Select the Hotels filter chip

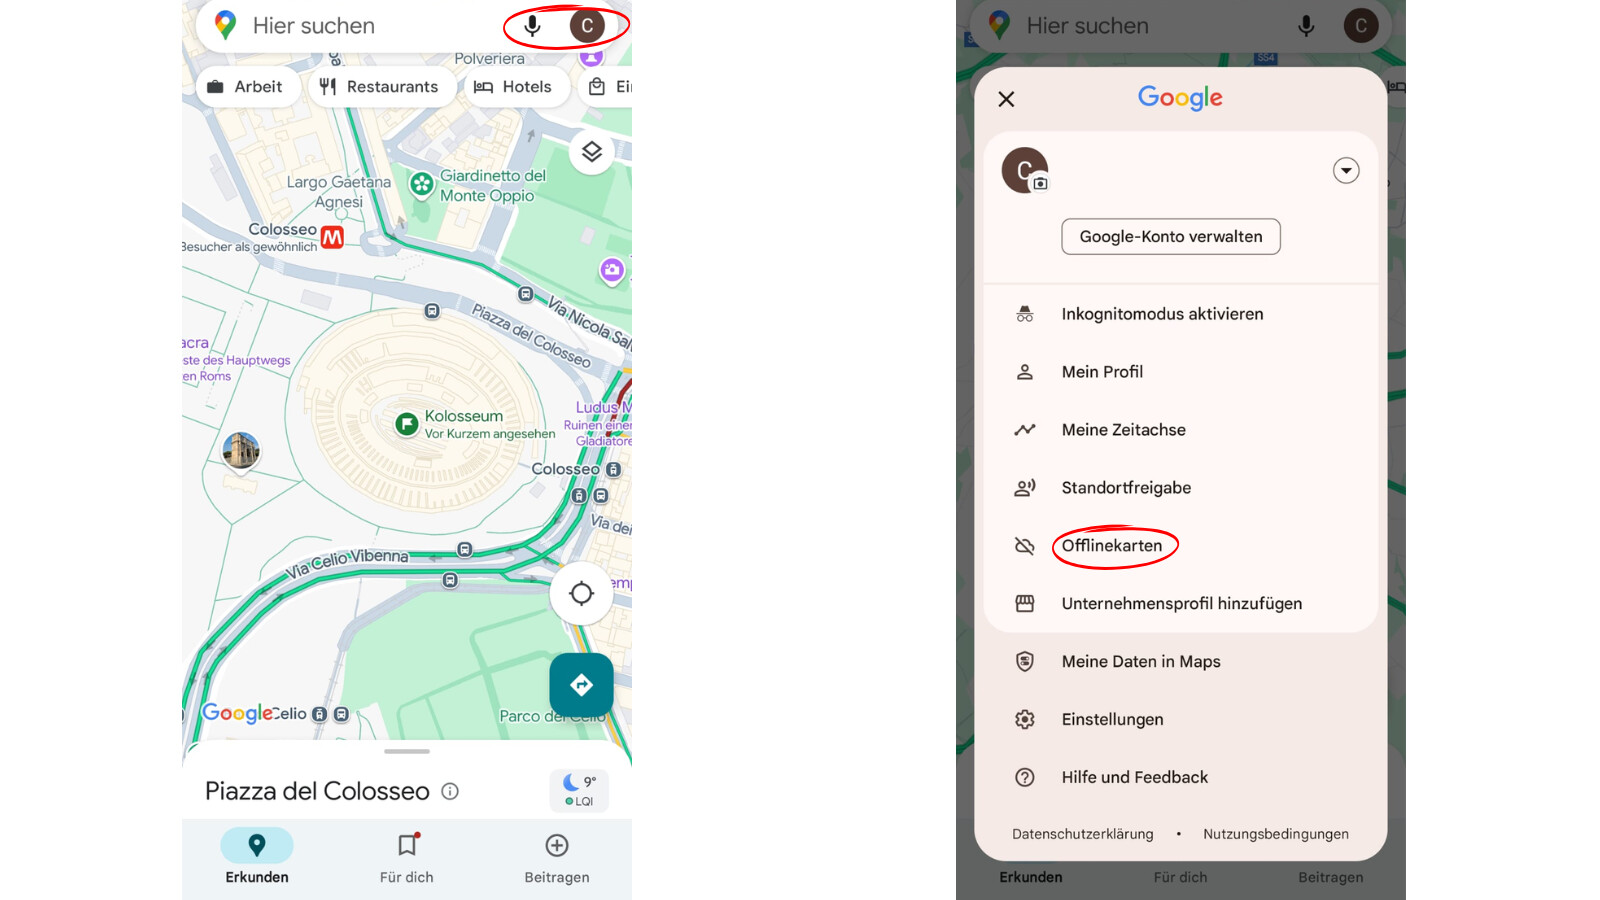click(x=513, y=87)
